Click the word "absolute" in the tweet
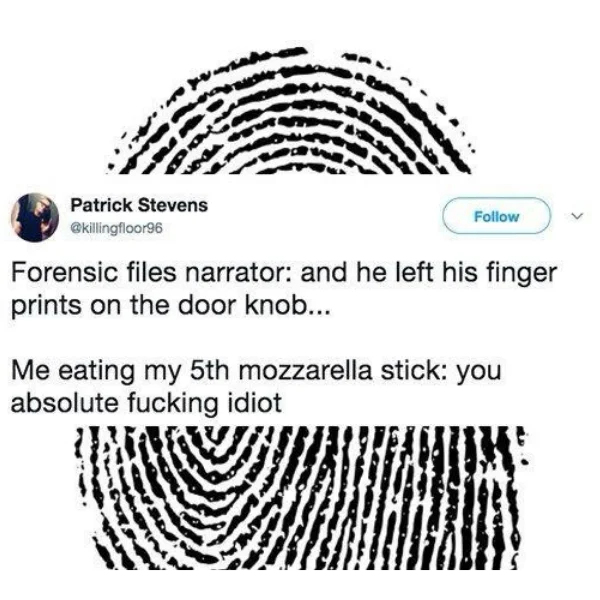This screenshot has width=600, height=600. pos(64,403)
